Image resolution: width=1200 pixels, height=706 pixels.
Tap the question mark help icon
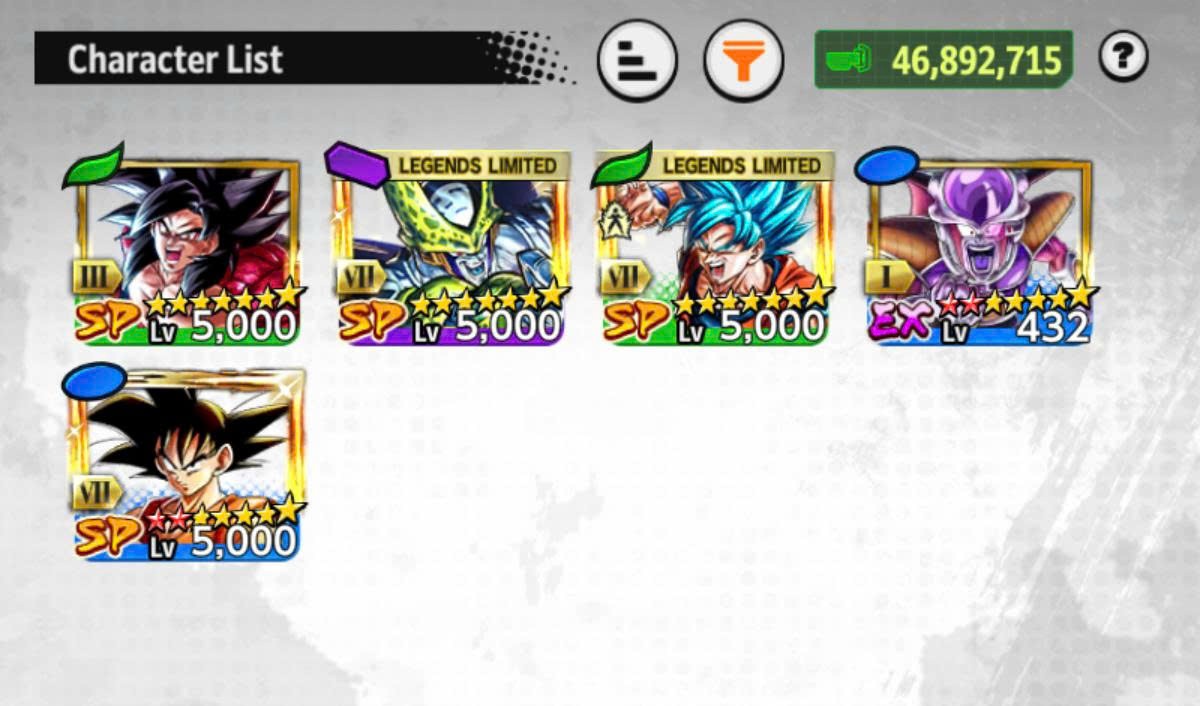[1123, 58]
